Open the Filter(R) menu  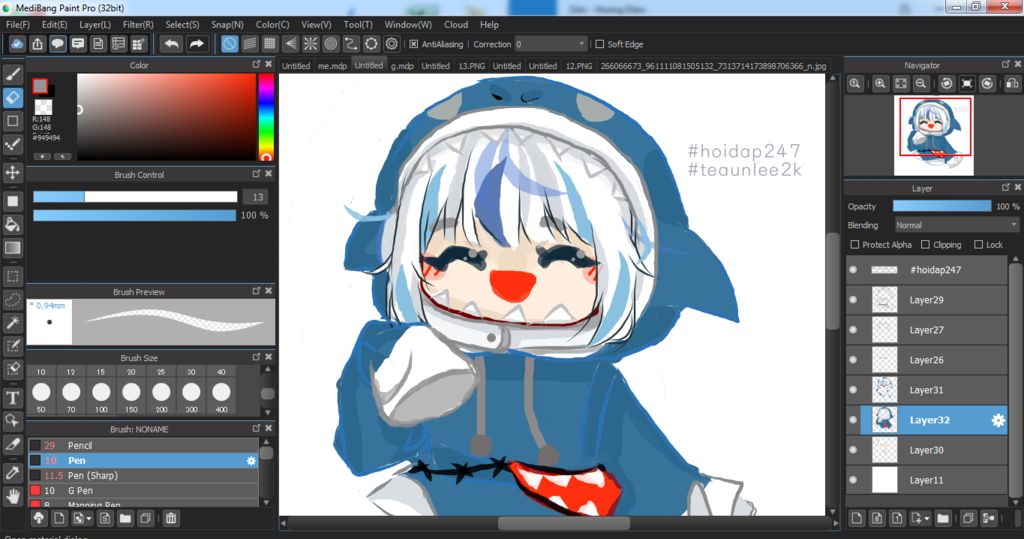[138, 24]
